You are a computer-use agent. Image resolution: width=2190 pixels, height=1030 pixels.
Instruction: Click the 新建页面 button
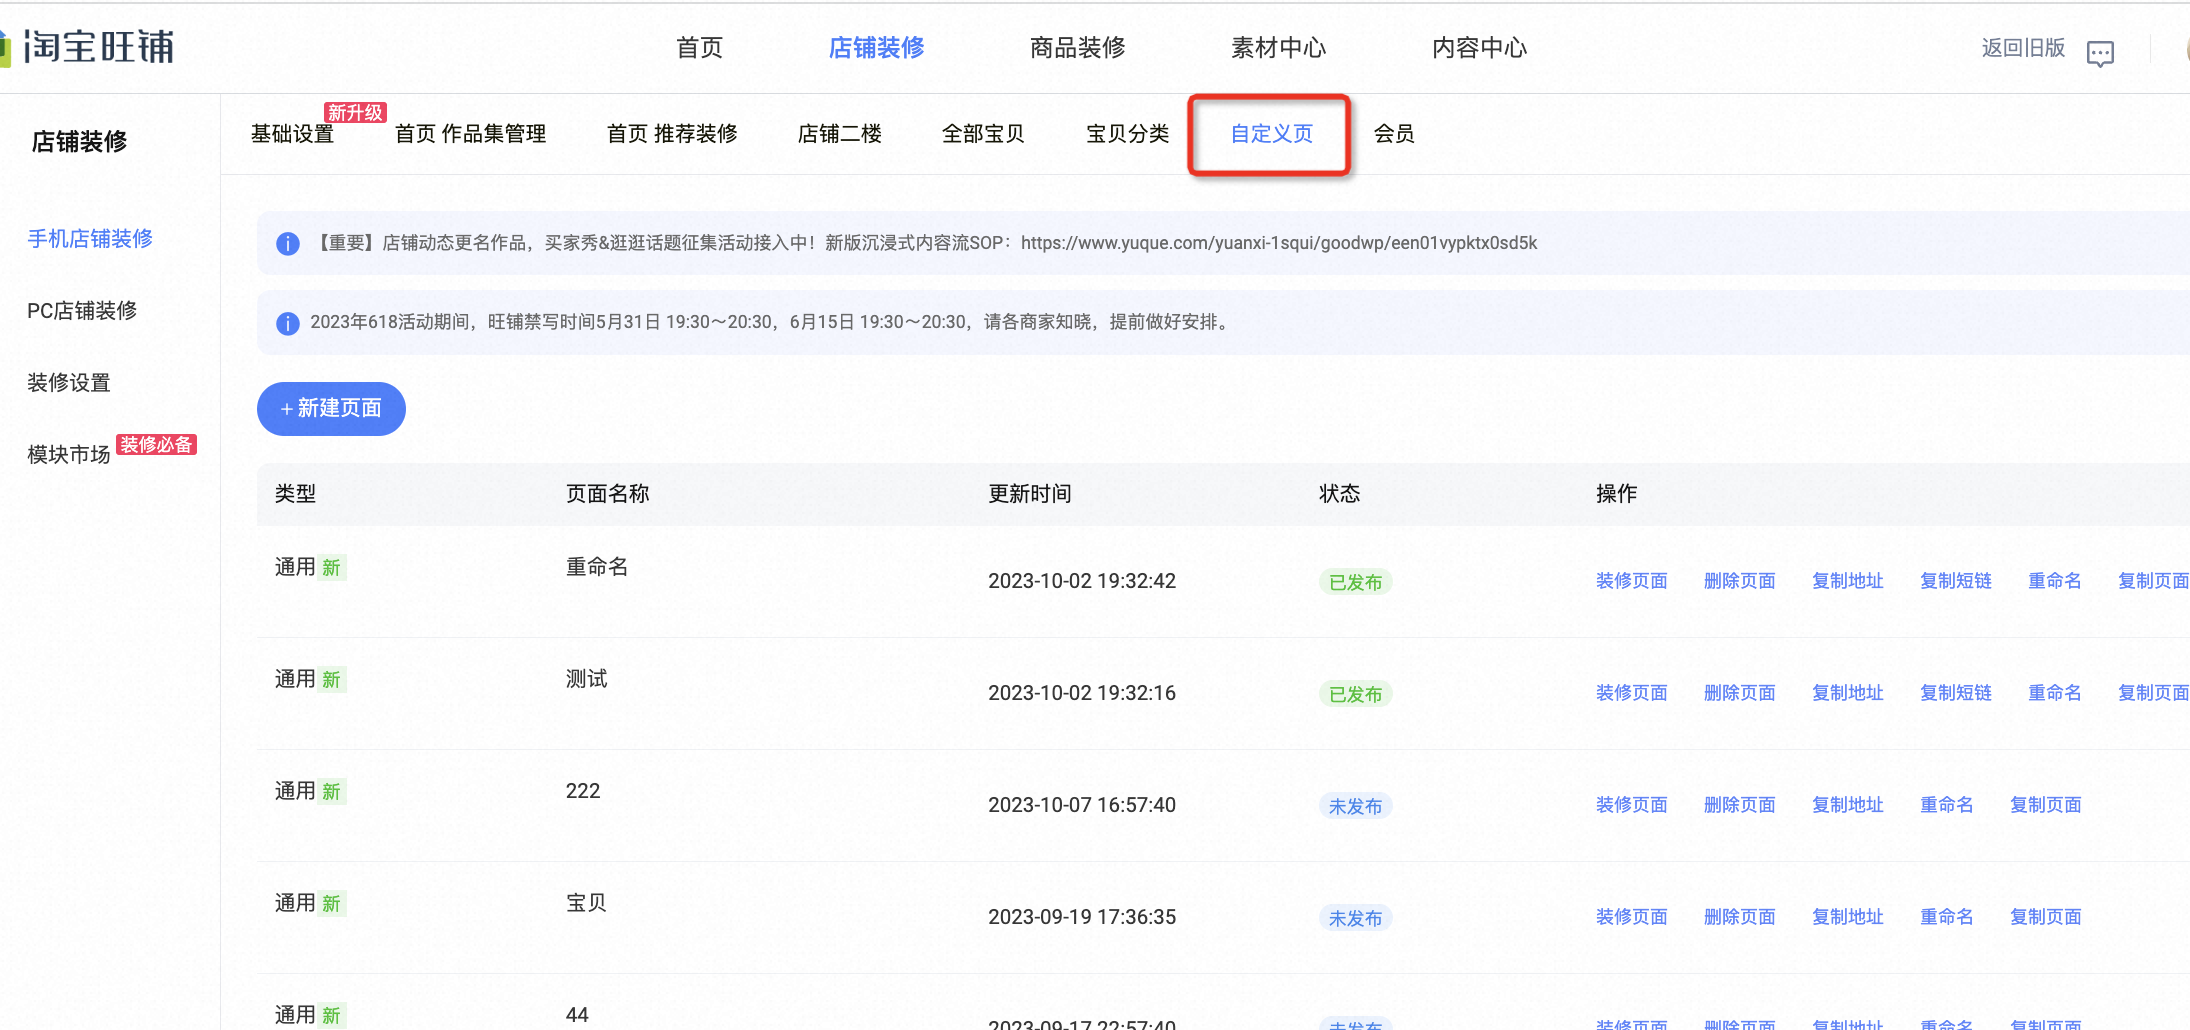click(331, 408)
